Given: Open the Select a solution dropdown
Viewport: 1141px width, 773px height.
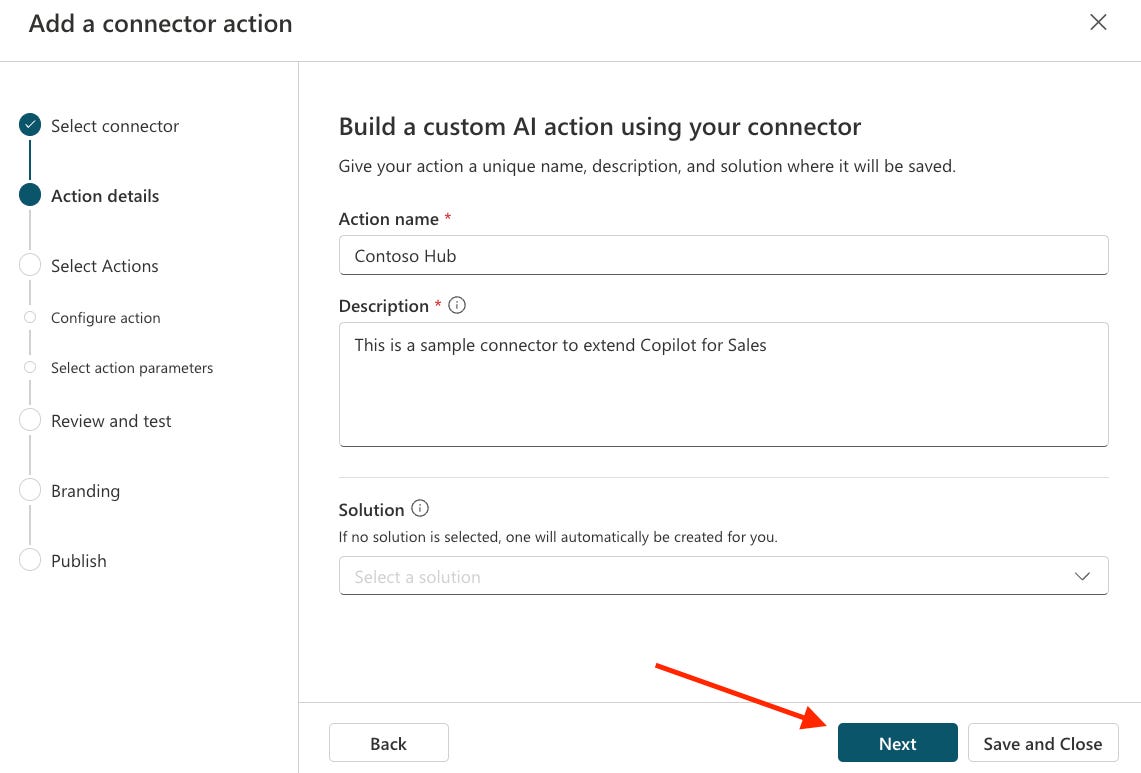Looking at the screenshot, I should coord(723,576).
